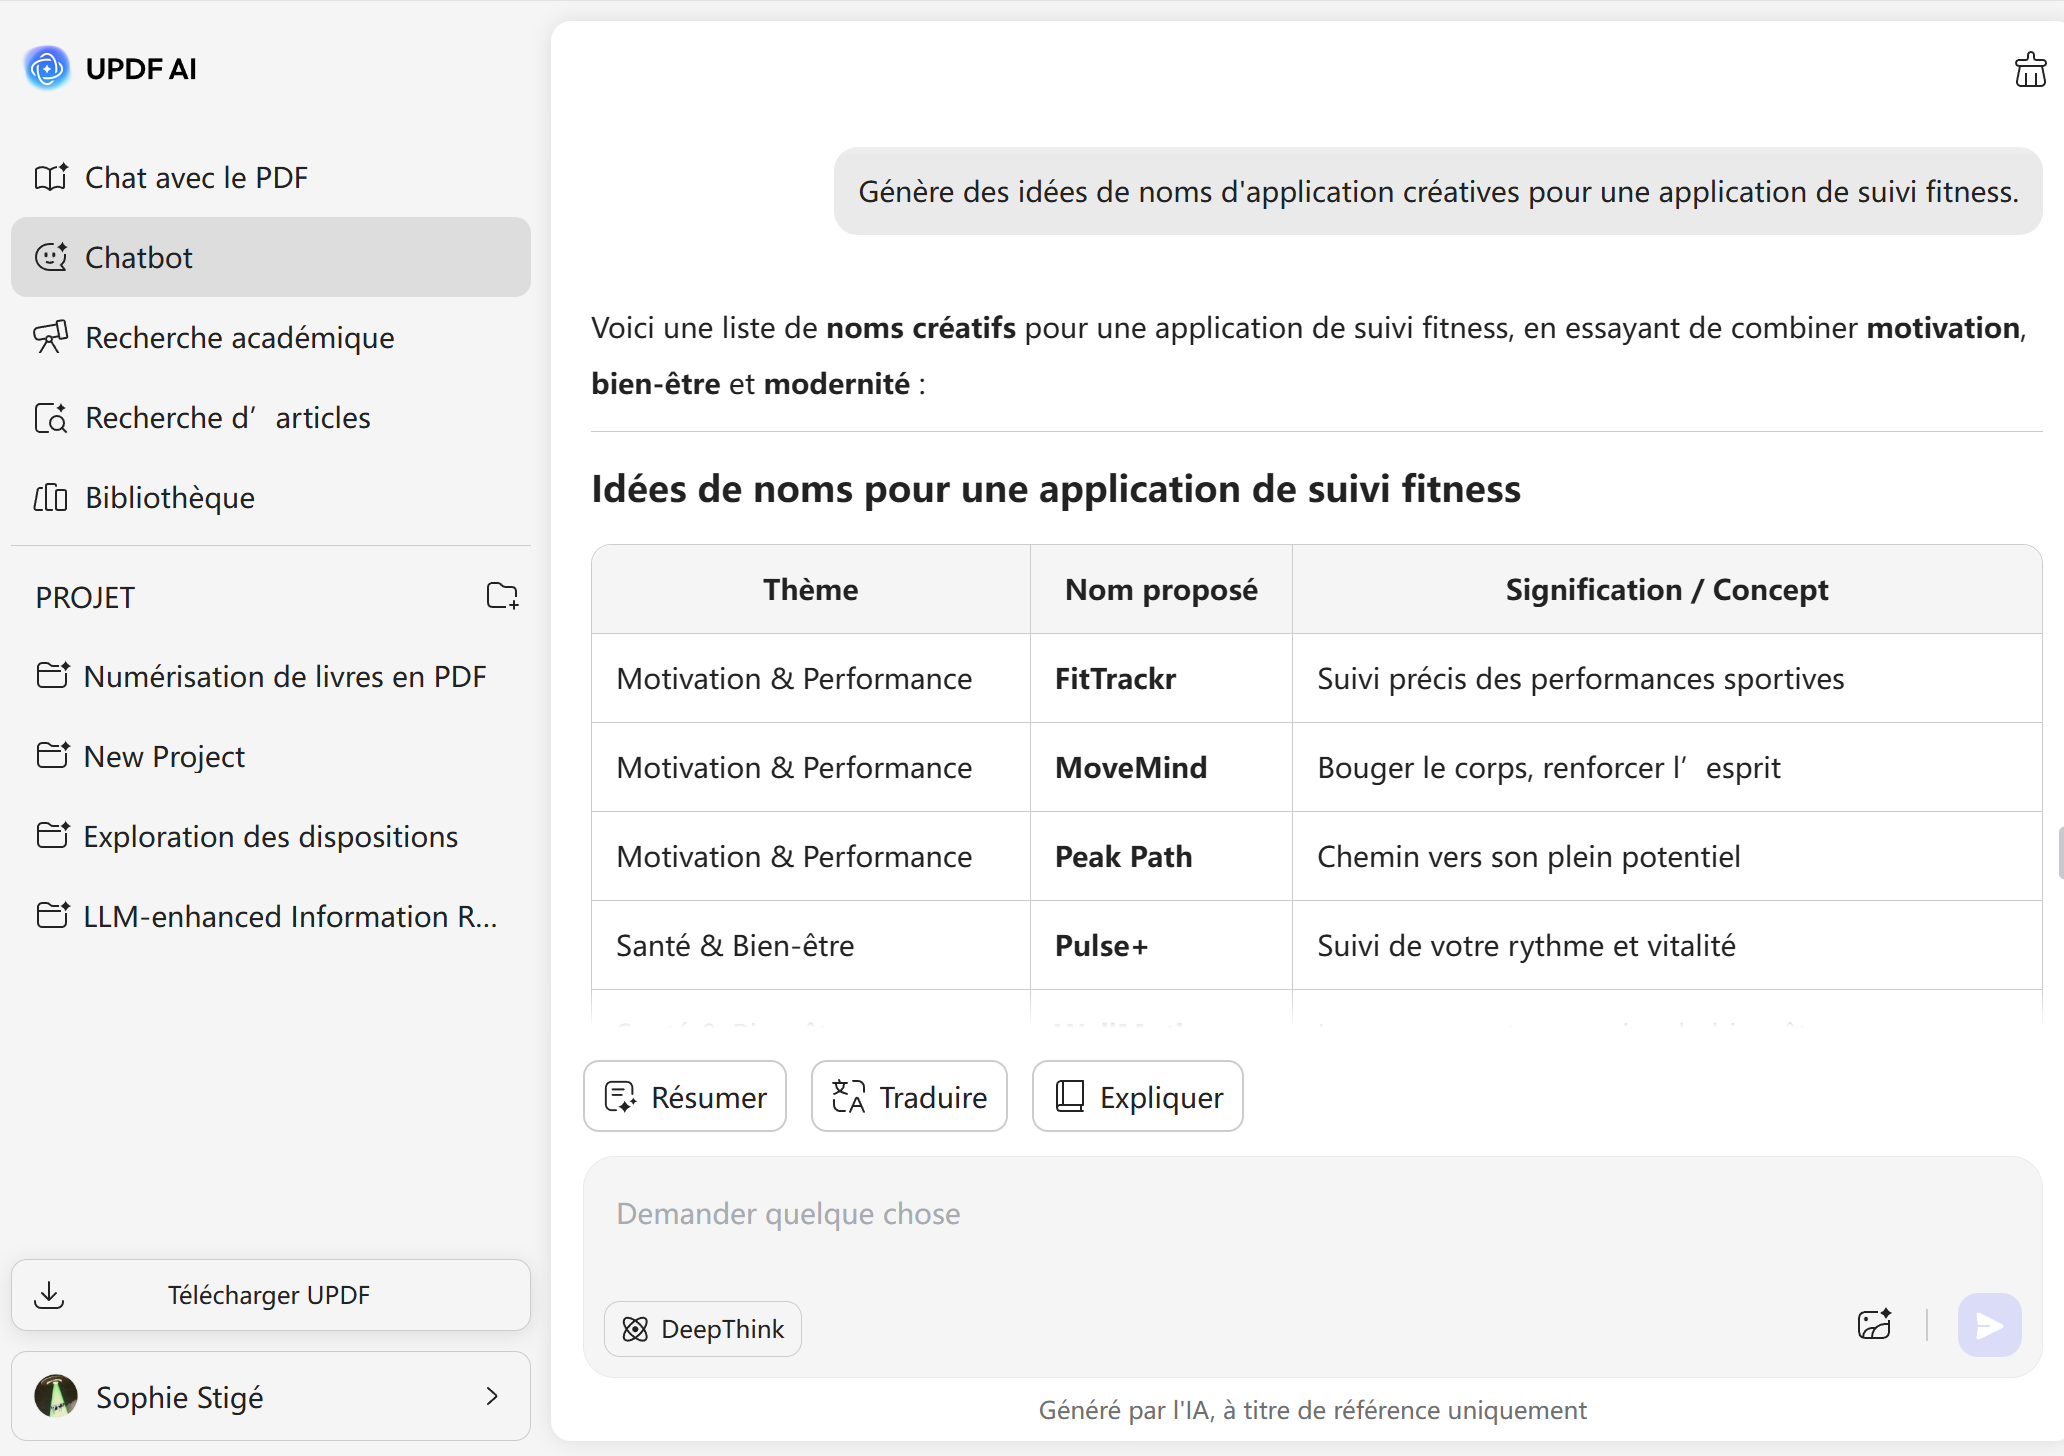Click the Traduire button

click(909, 1097)
